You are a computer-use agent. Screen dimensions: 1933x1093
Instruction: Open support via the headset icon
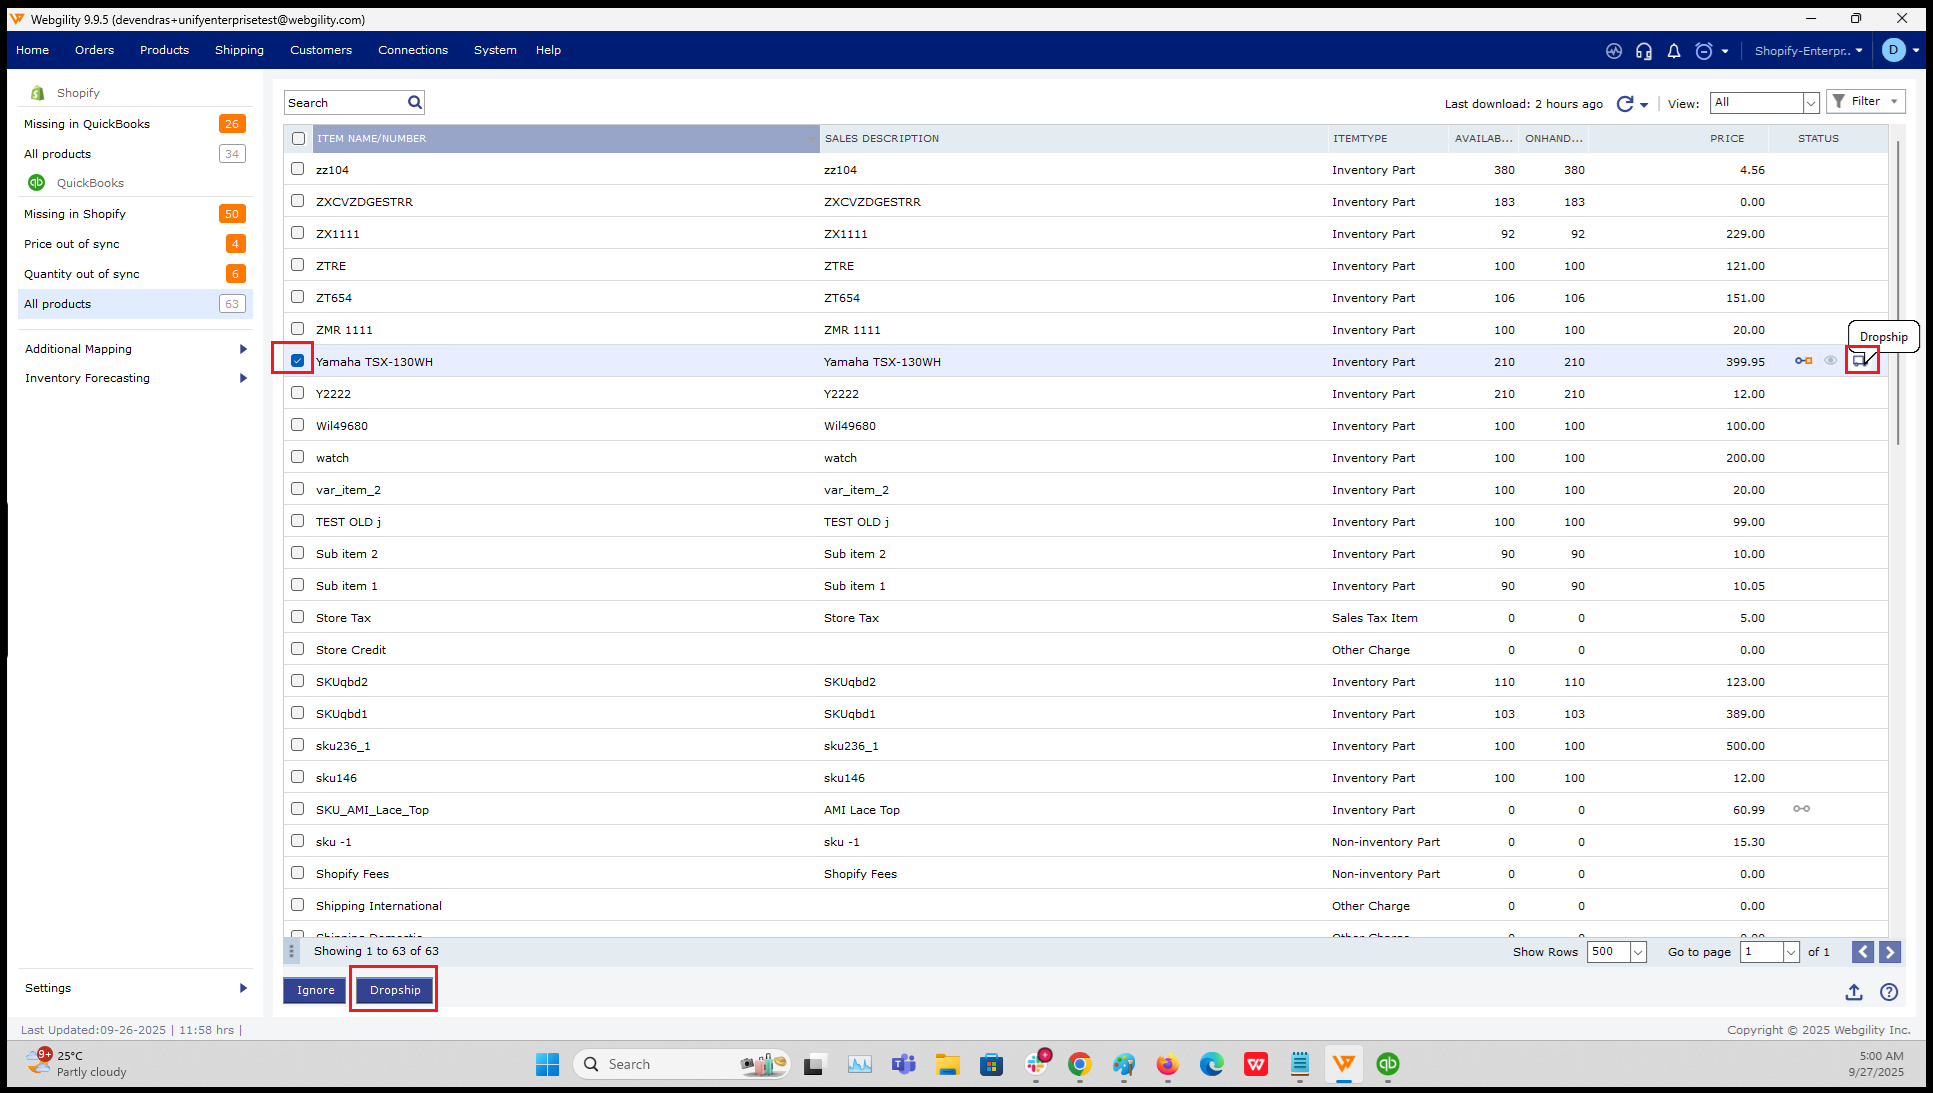[1644, 51]
